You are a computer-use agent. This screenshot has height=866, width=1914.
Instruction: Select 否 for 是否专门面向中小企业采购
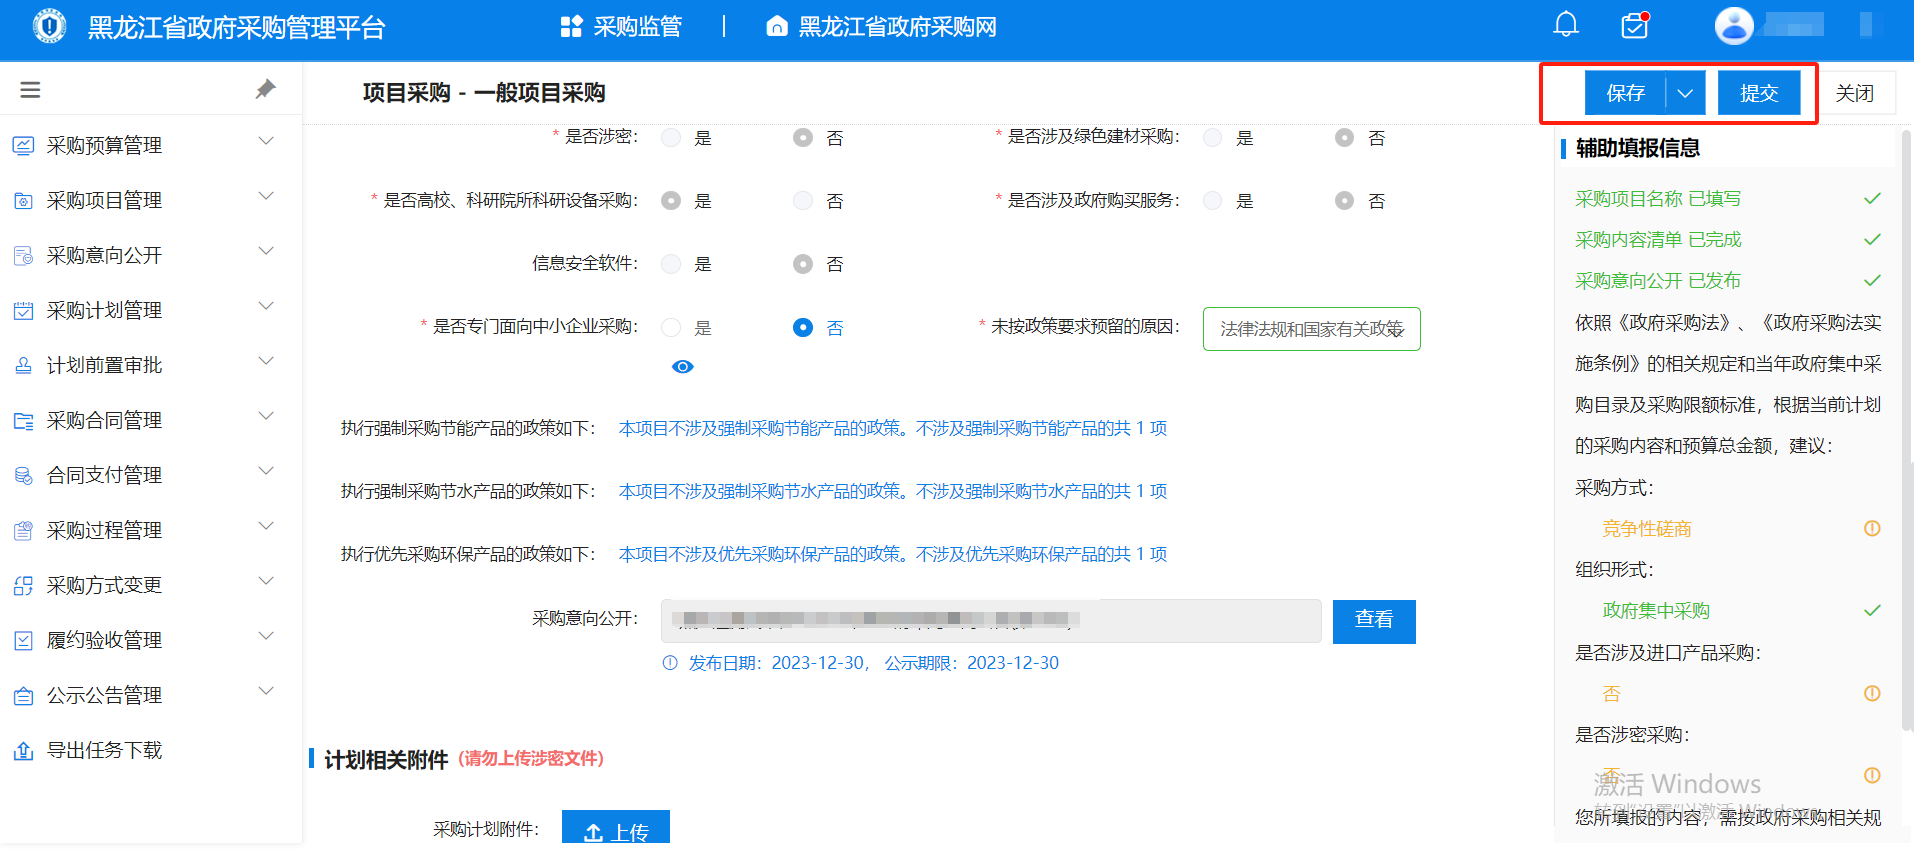(803, 328)
